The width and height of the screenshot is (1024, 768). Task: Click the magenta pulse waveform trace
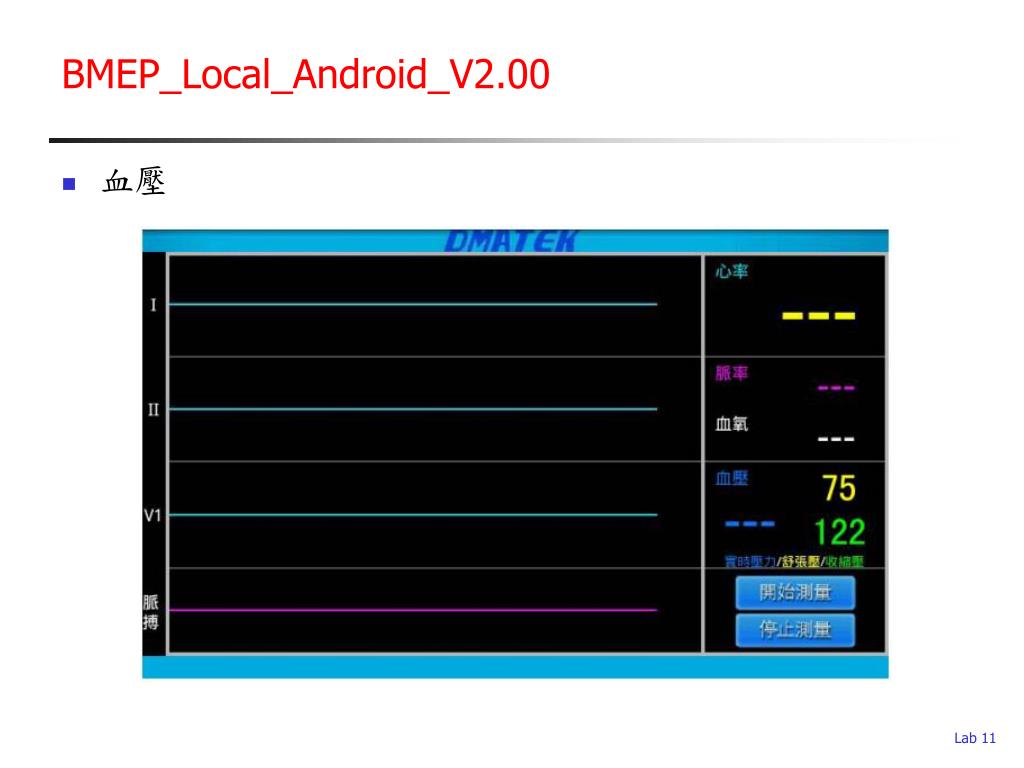(413, 610)
